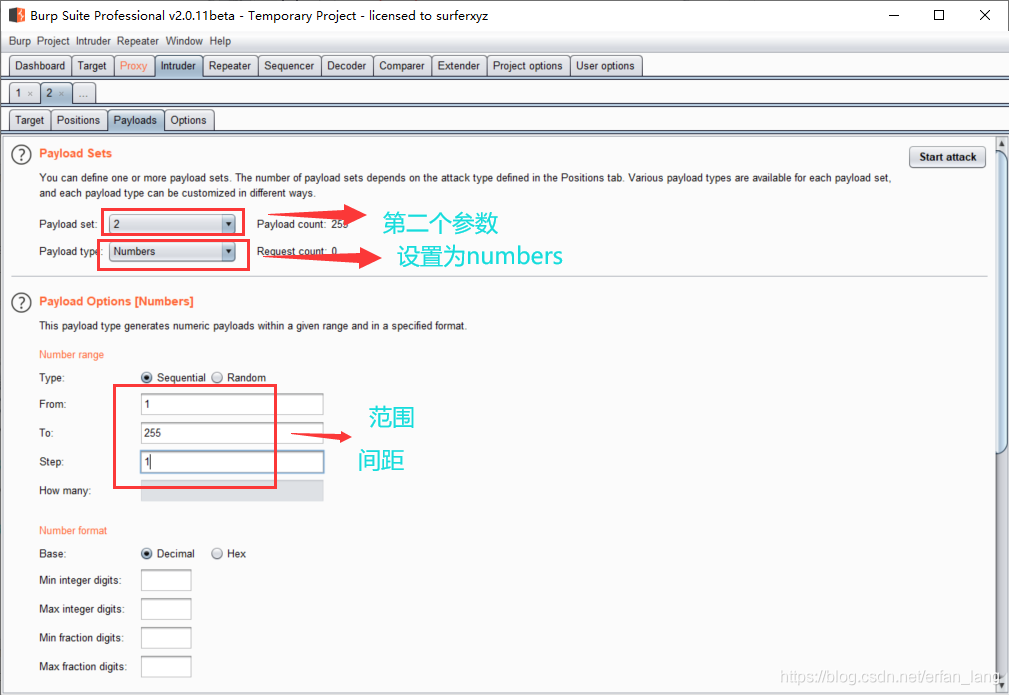Switch to the Sequencer tab
Screen dimensions: 1009x695
pyautogui.click(x=289, y=66)
